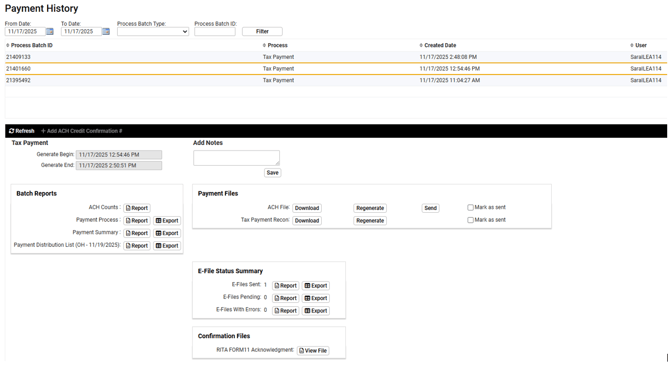Focus the Process Batch ID input field
This screenshot has width=670, height=365.
[215, 32]
